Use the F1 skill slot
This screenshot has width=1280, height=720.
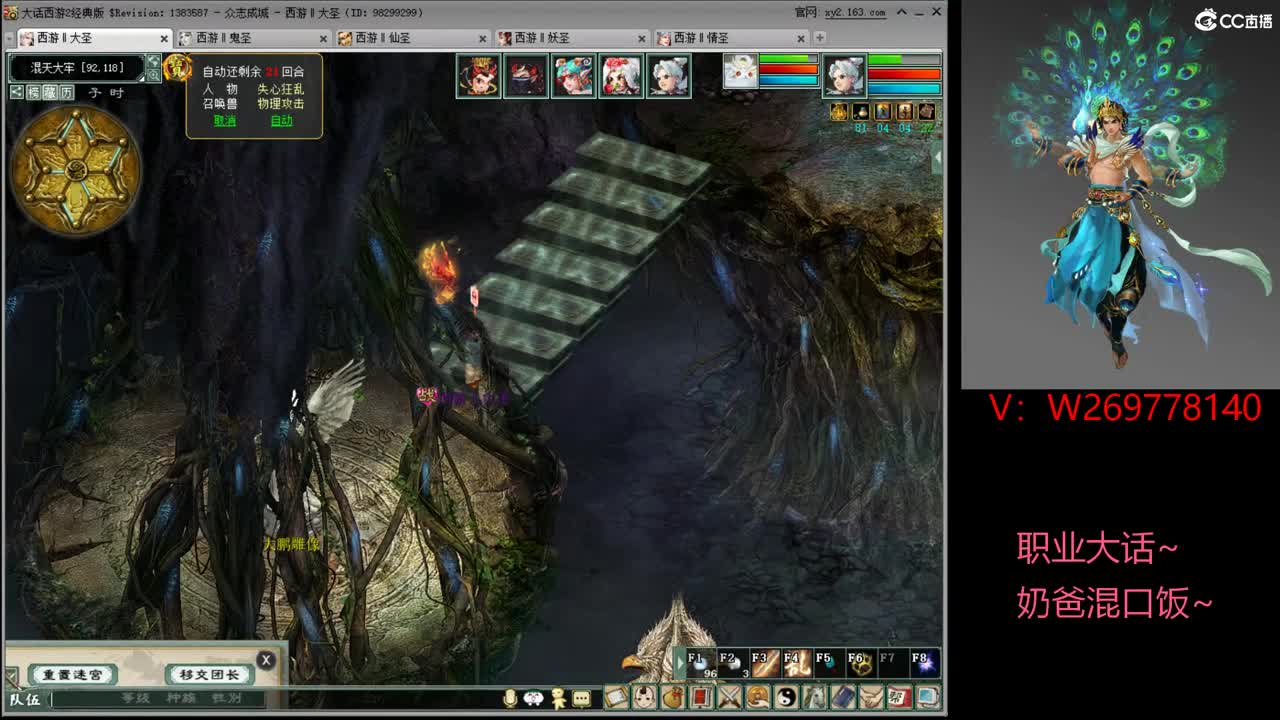[702, 663]
